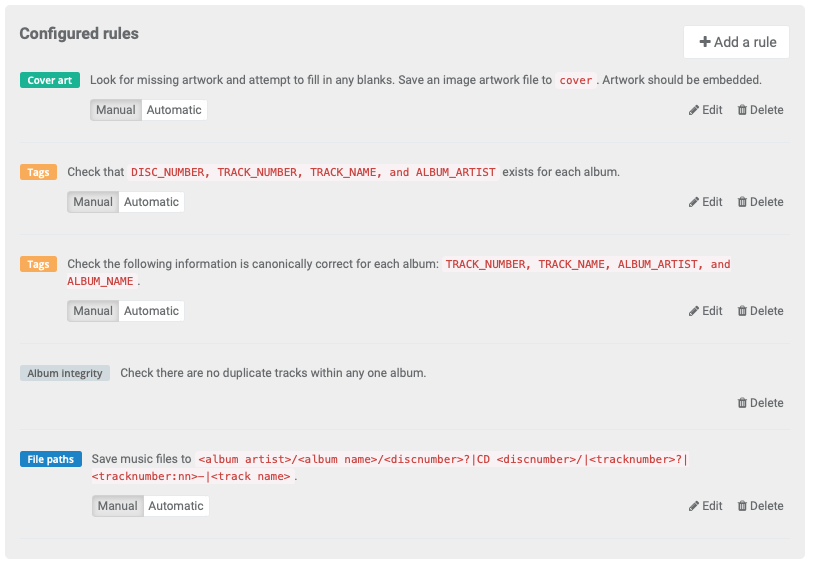Edit the canonically correct tags rule

pos(705,311)
